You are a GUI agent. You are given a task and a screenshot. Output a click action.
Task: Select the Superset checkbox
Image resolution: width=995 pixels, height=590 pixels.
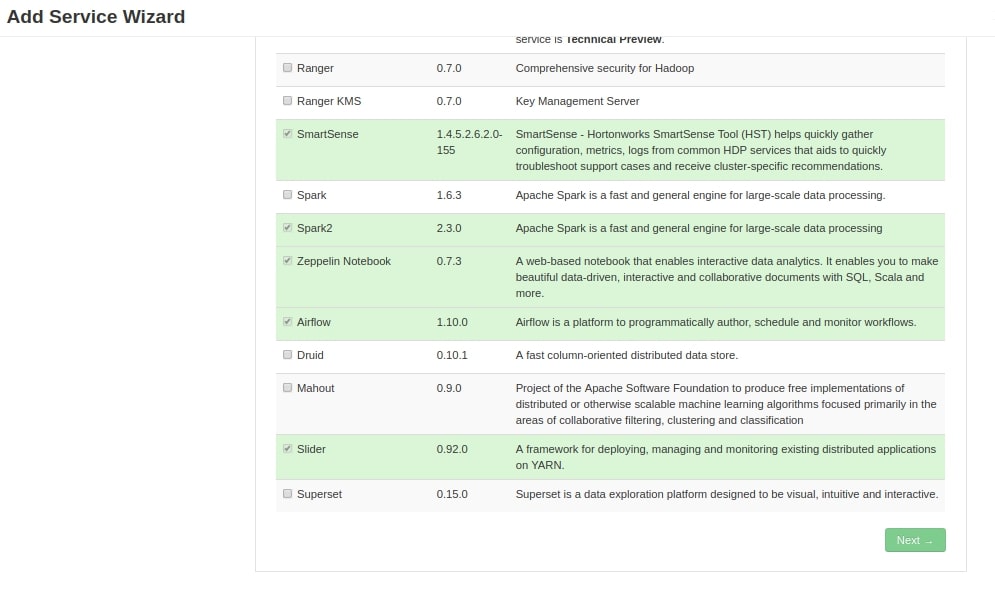click(x=287, y=494)
